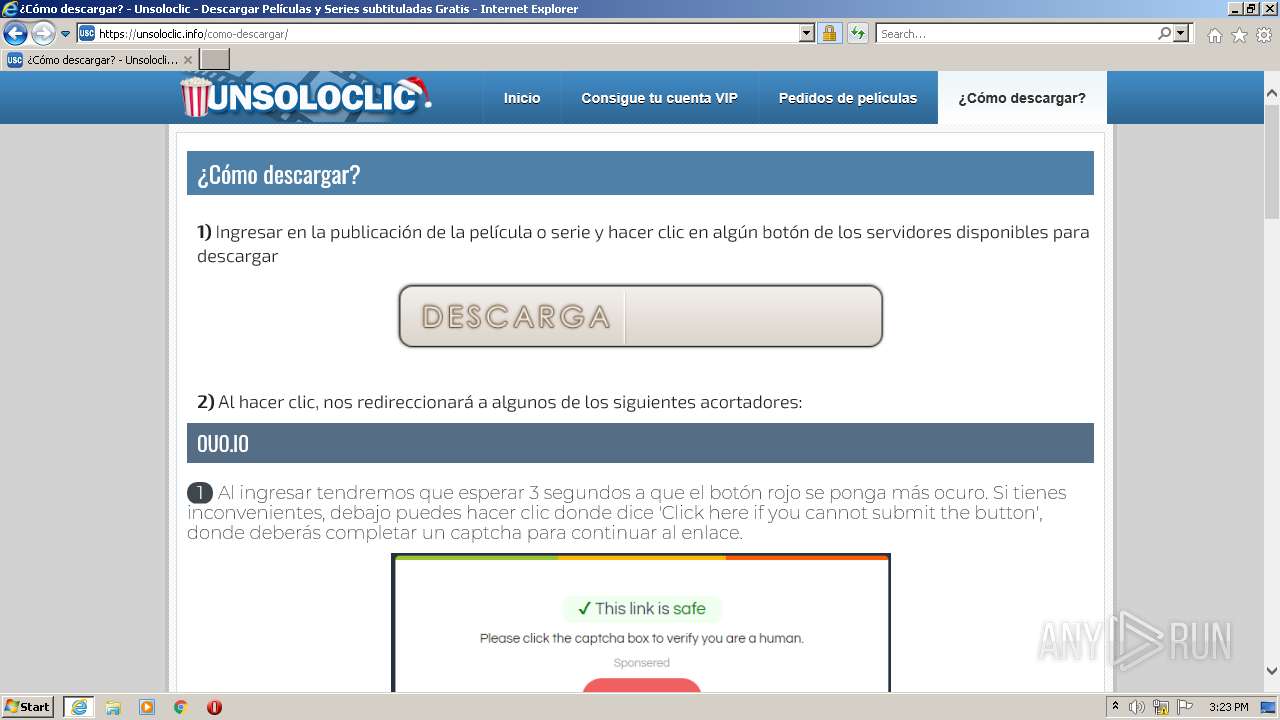The width and height of the screenshot is (1280, 720).
Task: Click the 'This link is safe' screenshot image
Action: tap(640, 622)
